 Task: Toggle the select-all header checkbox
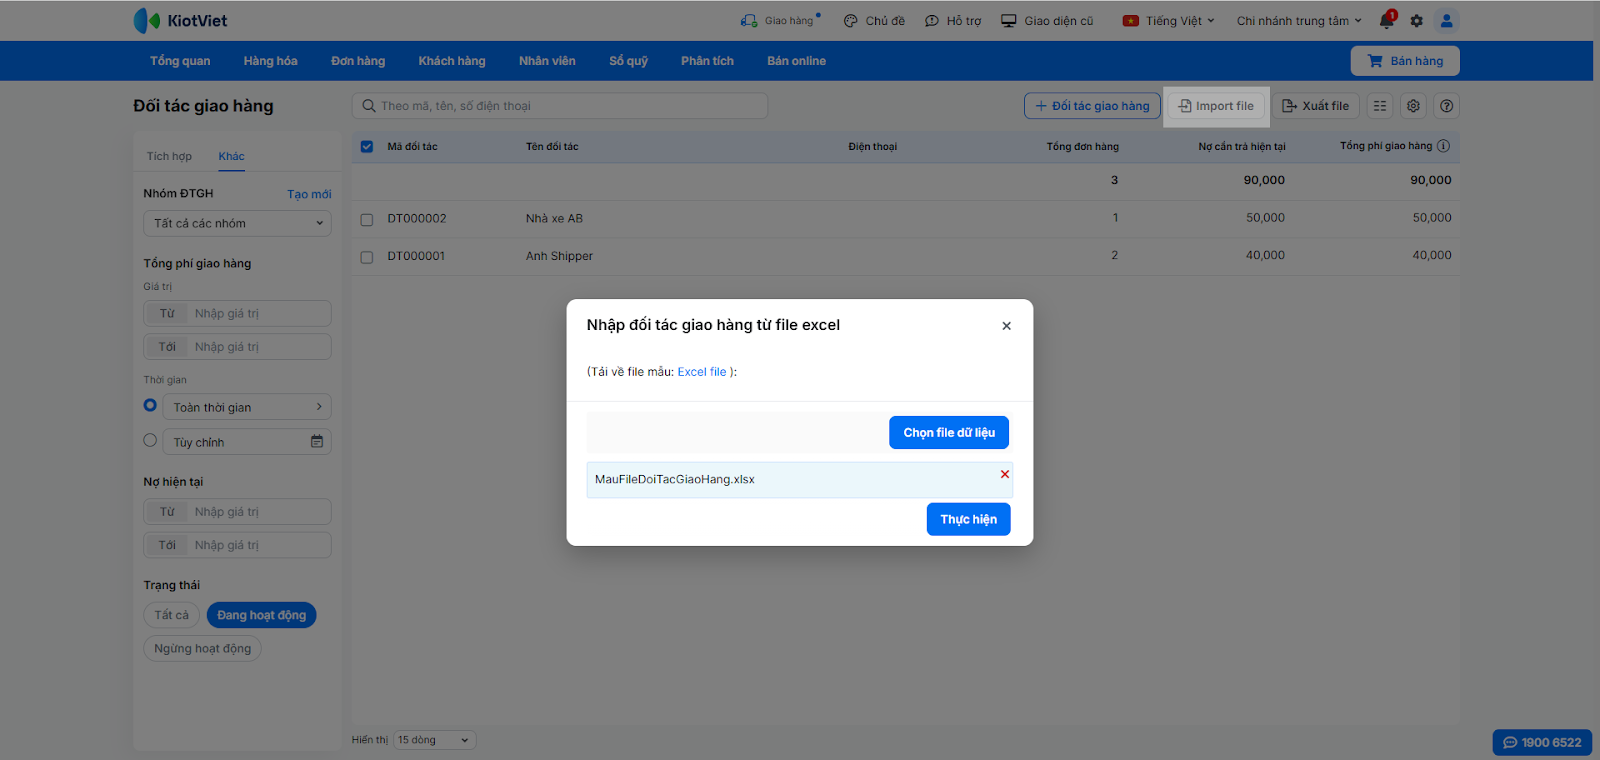click(x=367, y=147)
